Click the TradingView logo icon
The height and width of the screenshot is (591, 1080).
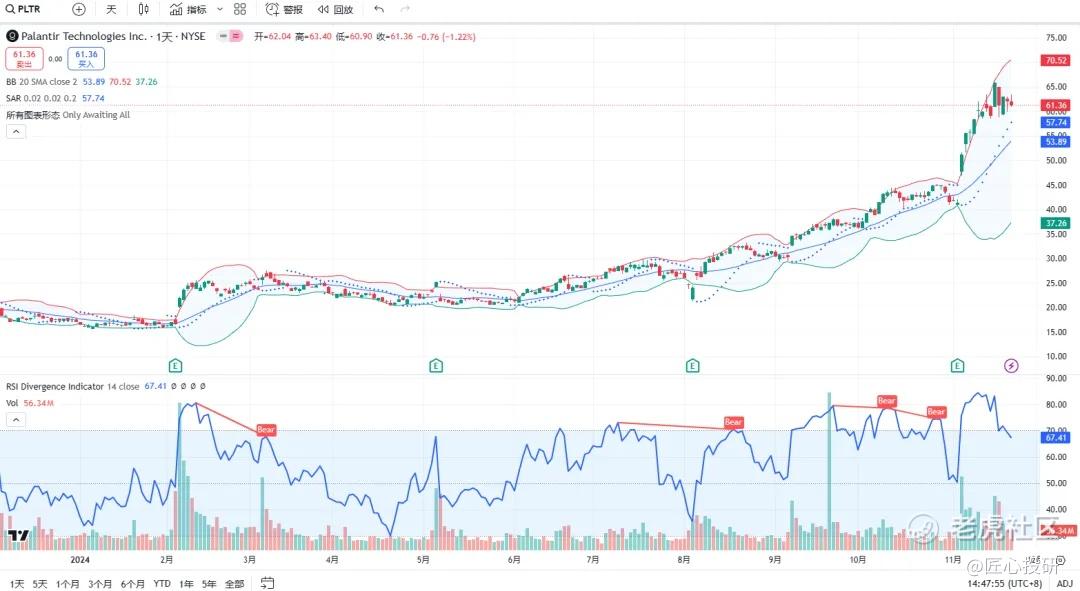pos(18,535)
